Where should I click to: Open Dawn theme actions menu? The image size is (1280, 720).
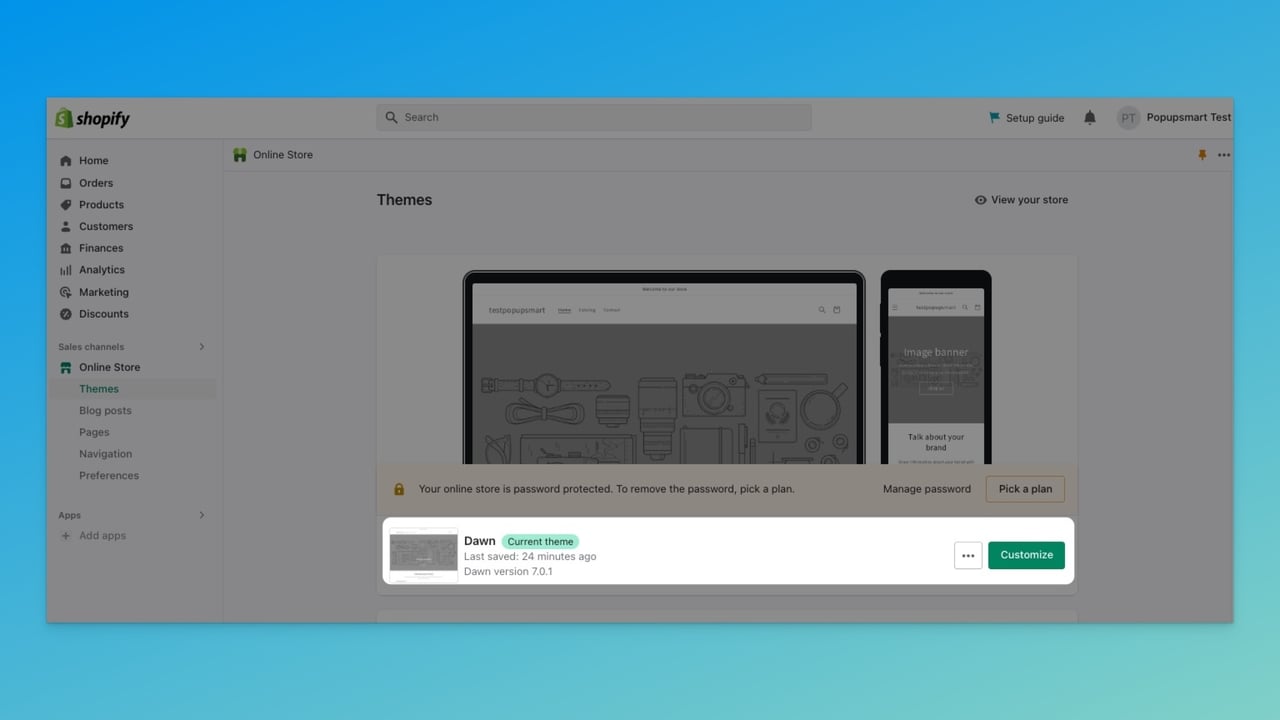pyautogui.click(x=968, y=555)
